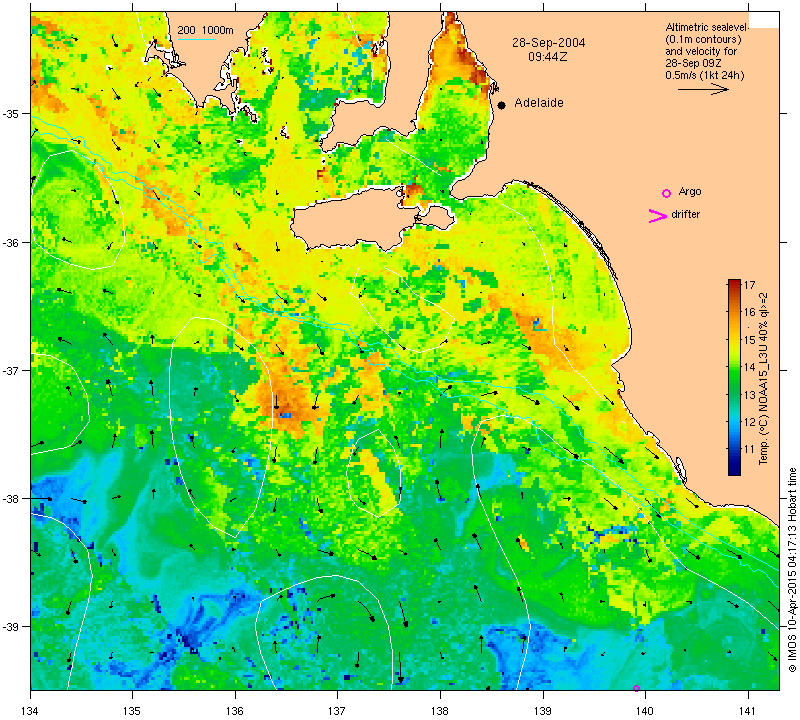Image resolution: width=800 pixels, height=720 pixels.
Task: Click the 140 longitude axis label
Action: pos(645,711)
